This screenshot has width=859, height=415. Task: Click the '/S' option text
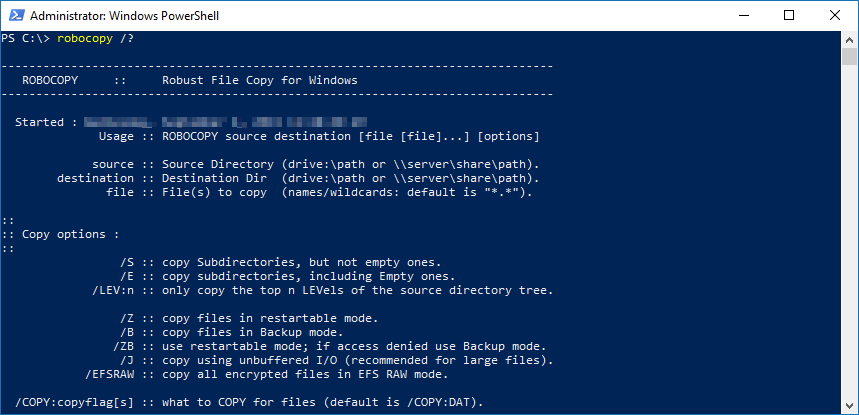(127, 262)
